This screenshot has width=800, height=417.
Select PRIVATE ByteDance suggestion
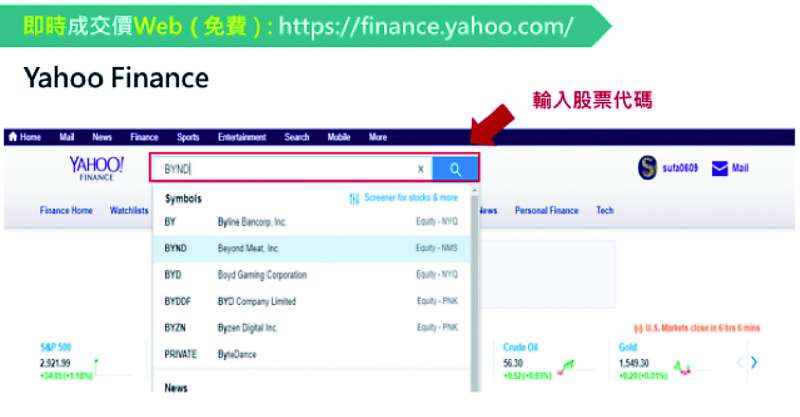coord(311,354)
